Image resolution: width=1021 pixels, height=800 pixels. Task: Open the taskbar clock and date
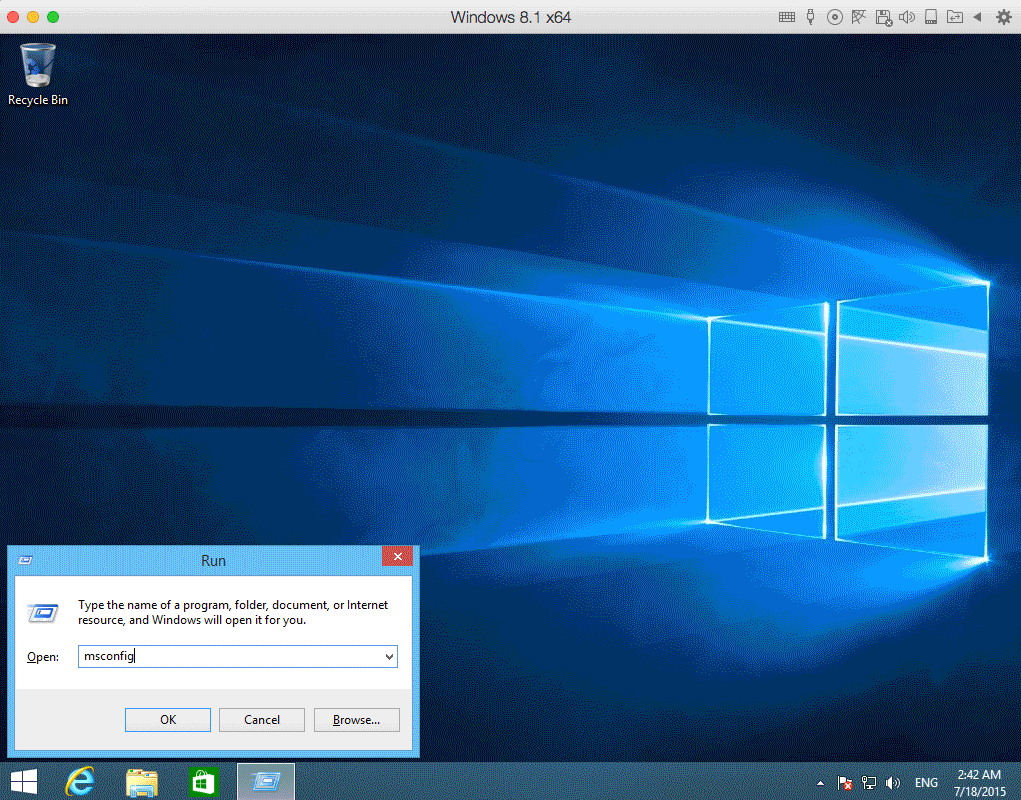click(x=978, y=783)
